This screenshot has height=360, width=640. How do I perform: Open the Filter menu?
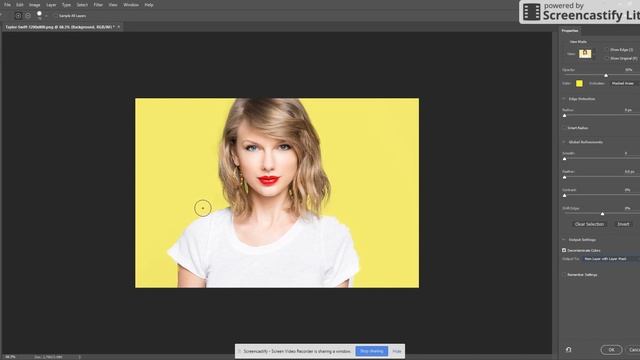(x=98, y=5)
